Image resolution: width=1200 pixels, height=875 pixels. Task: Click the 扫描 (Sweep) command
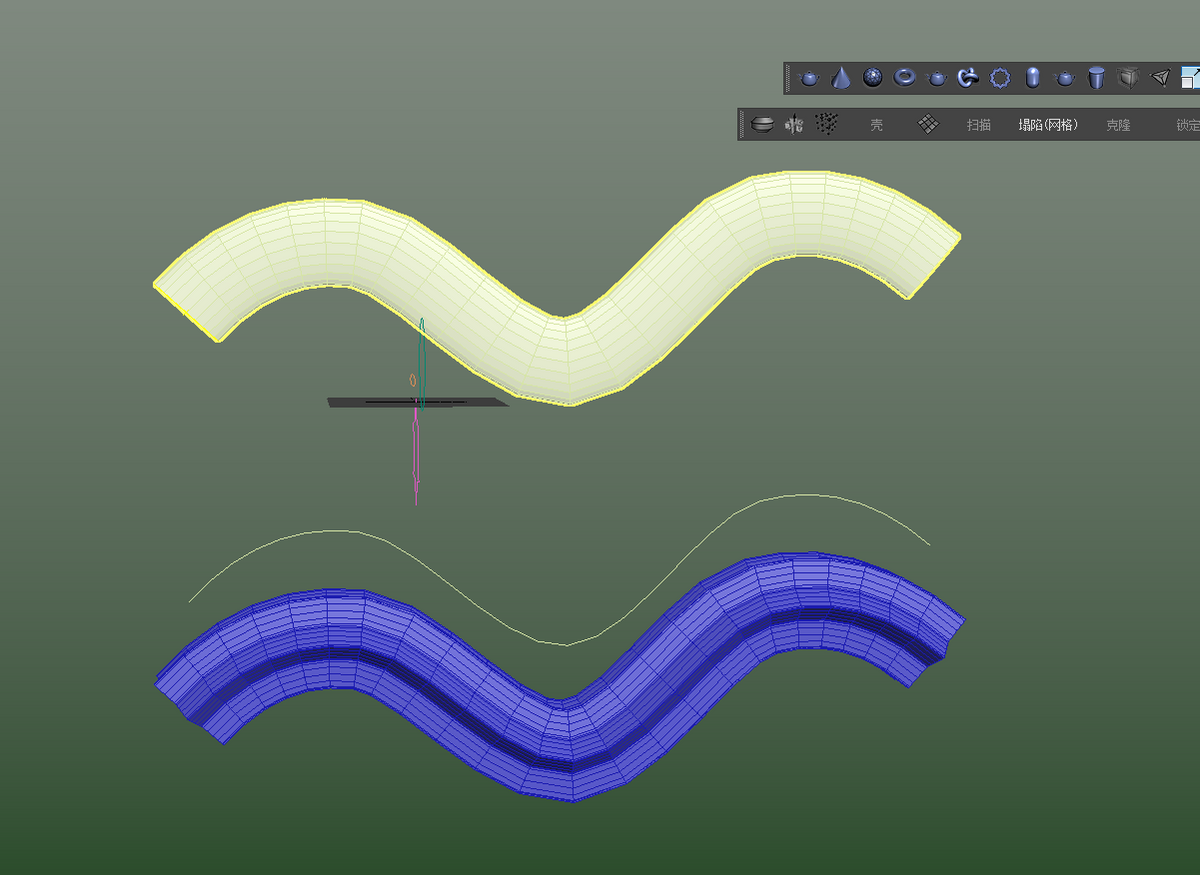point(978,124)
